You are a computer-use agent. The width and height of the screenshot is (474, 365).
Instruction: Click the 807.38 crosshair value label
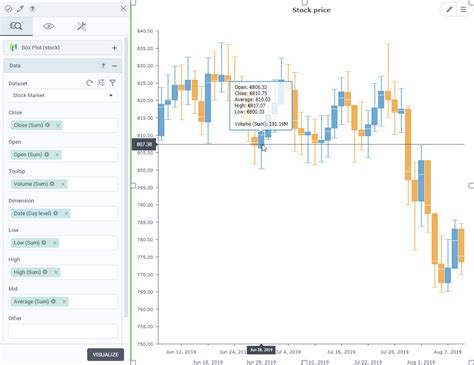pyautogui.click(x=144, y=144)
